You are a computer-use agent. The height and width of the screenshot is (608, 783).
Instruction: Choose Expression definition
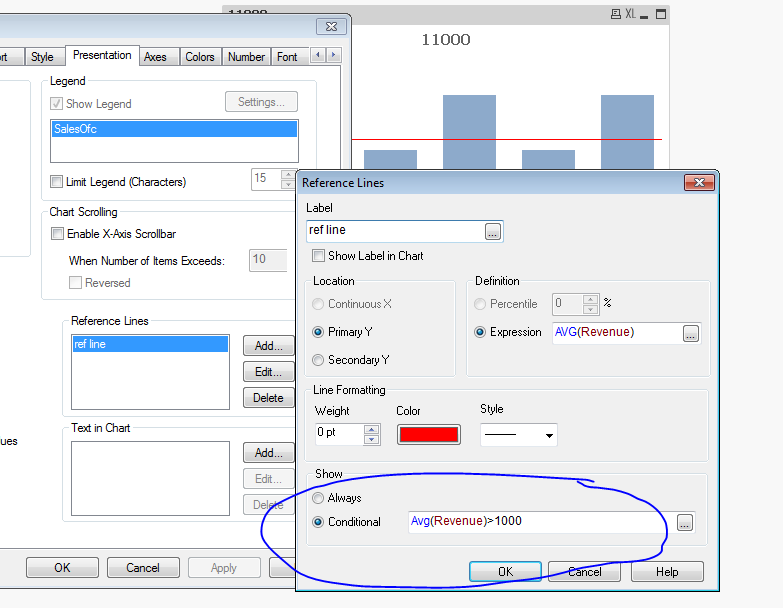pos(479,332)
